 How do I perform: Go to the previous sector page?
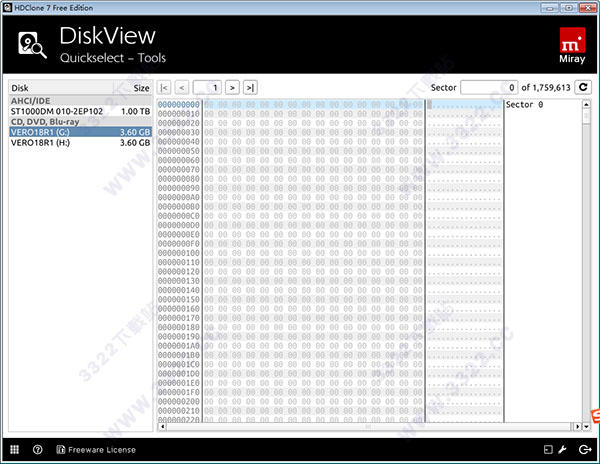[x=182, y=88]
